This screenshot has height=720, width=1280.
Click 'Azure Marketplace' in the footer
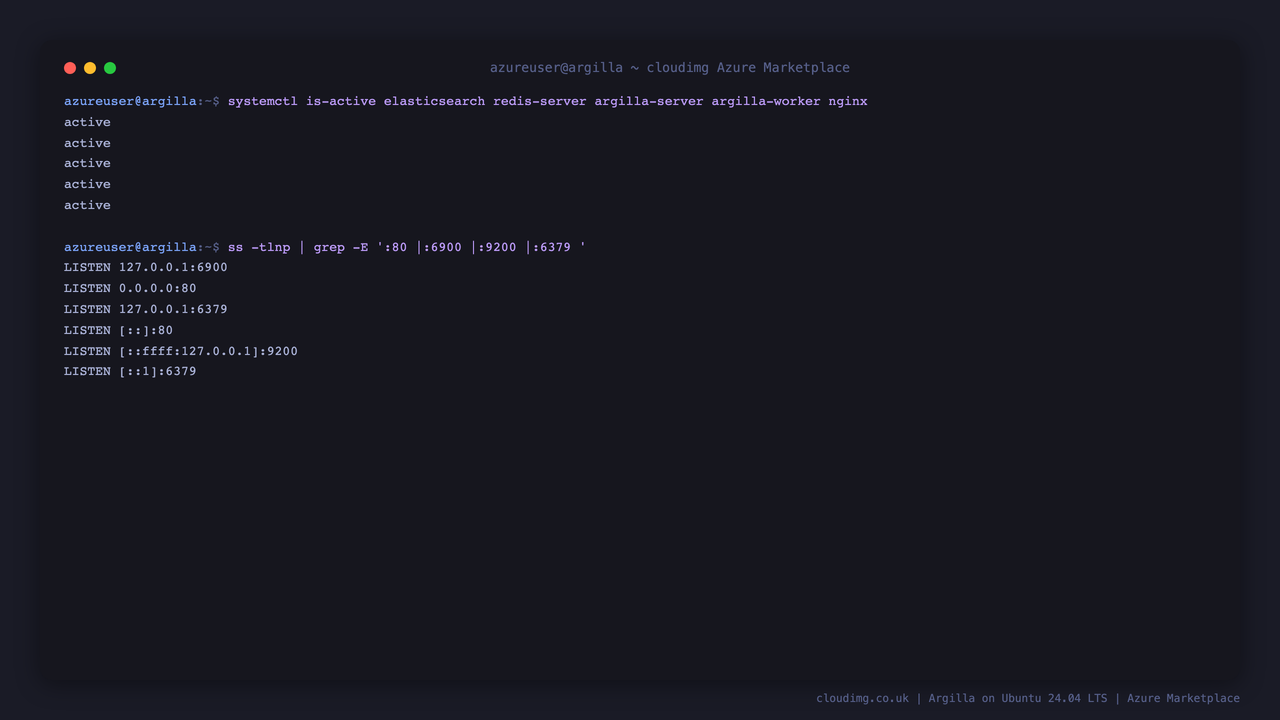(x=1183, y=698)
